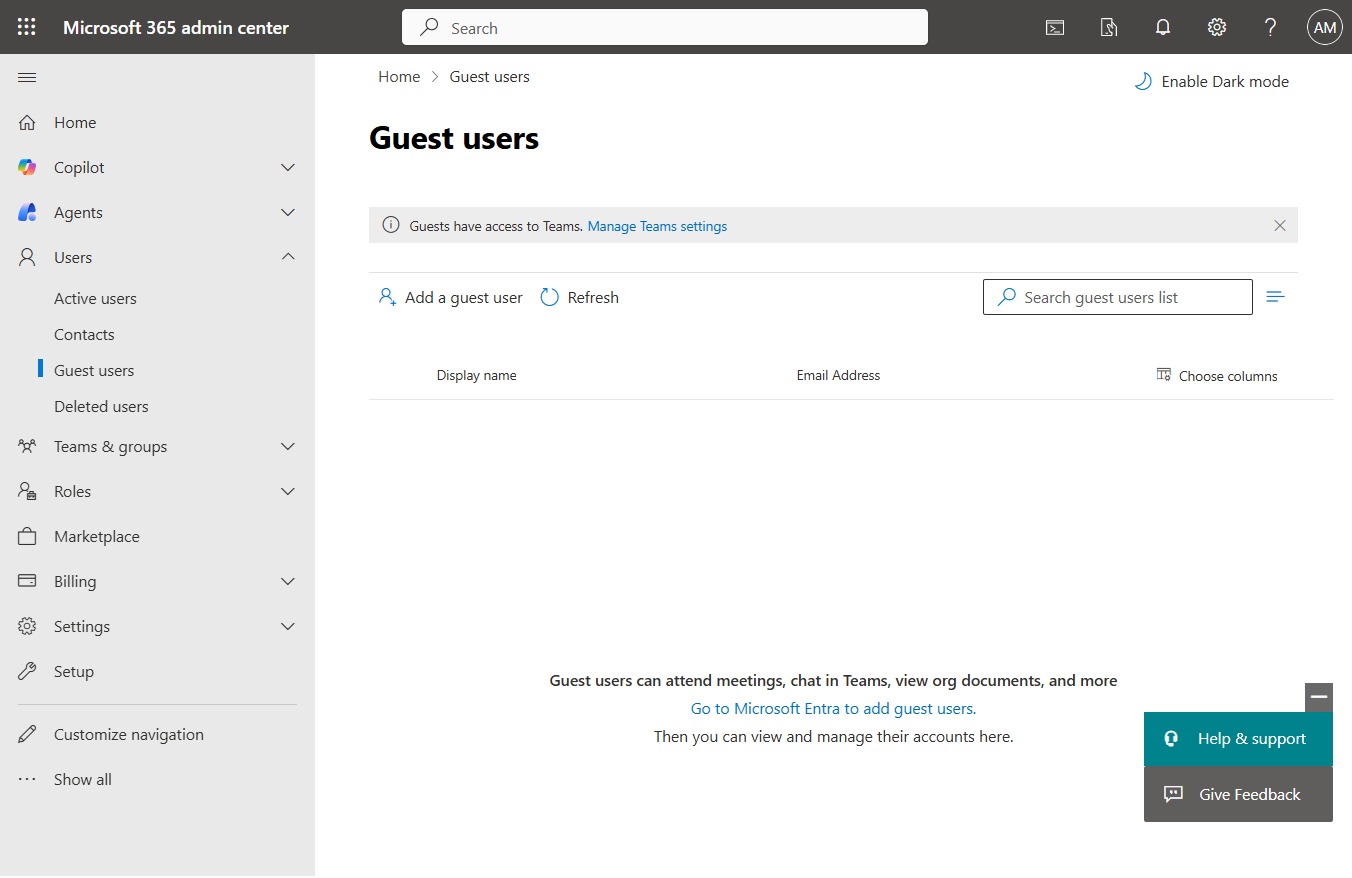Open the settings gear in header
This screenshot has width=1352, height=878.
[1217, 28]
